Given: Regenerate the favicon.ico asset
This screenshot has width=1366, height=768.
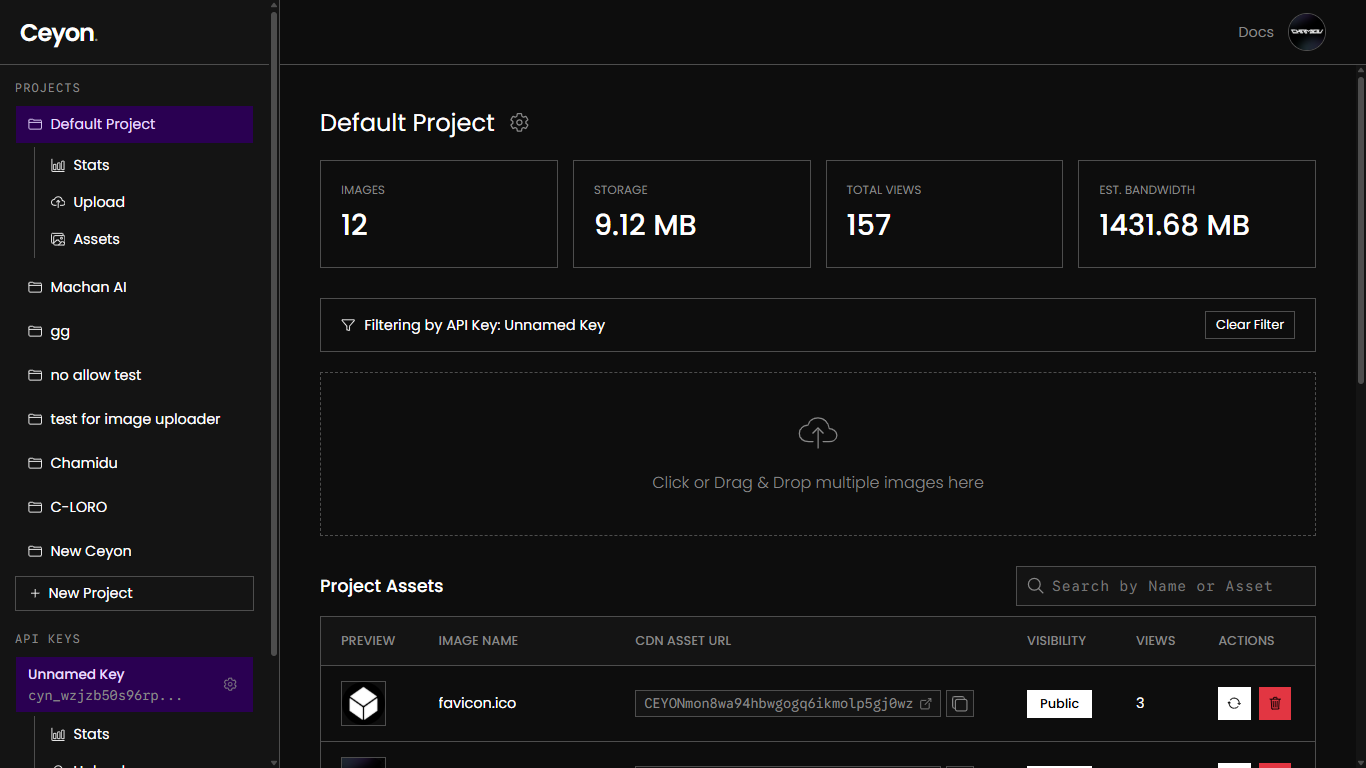Looking at the screenshot, I should point(1234,703).
